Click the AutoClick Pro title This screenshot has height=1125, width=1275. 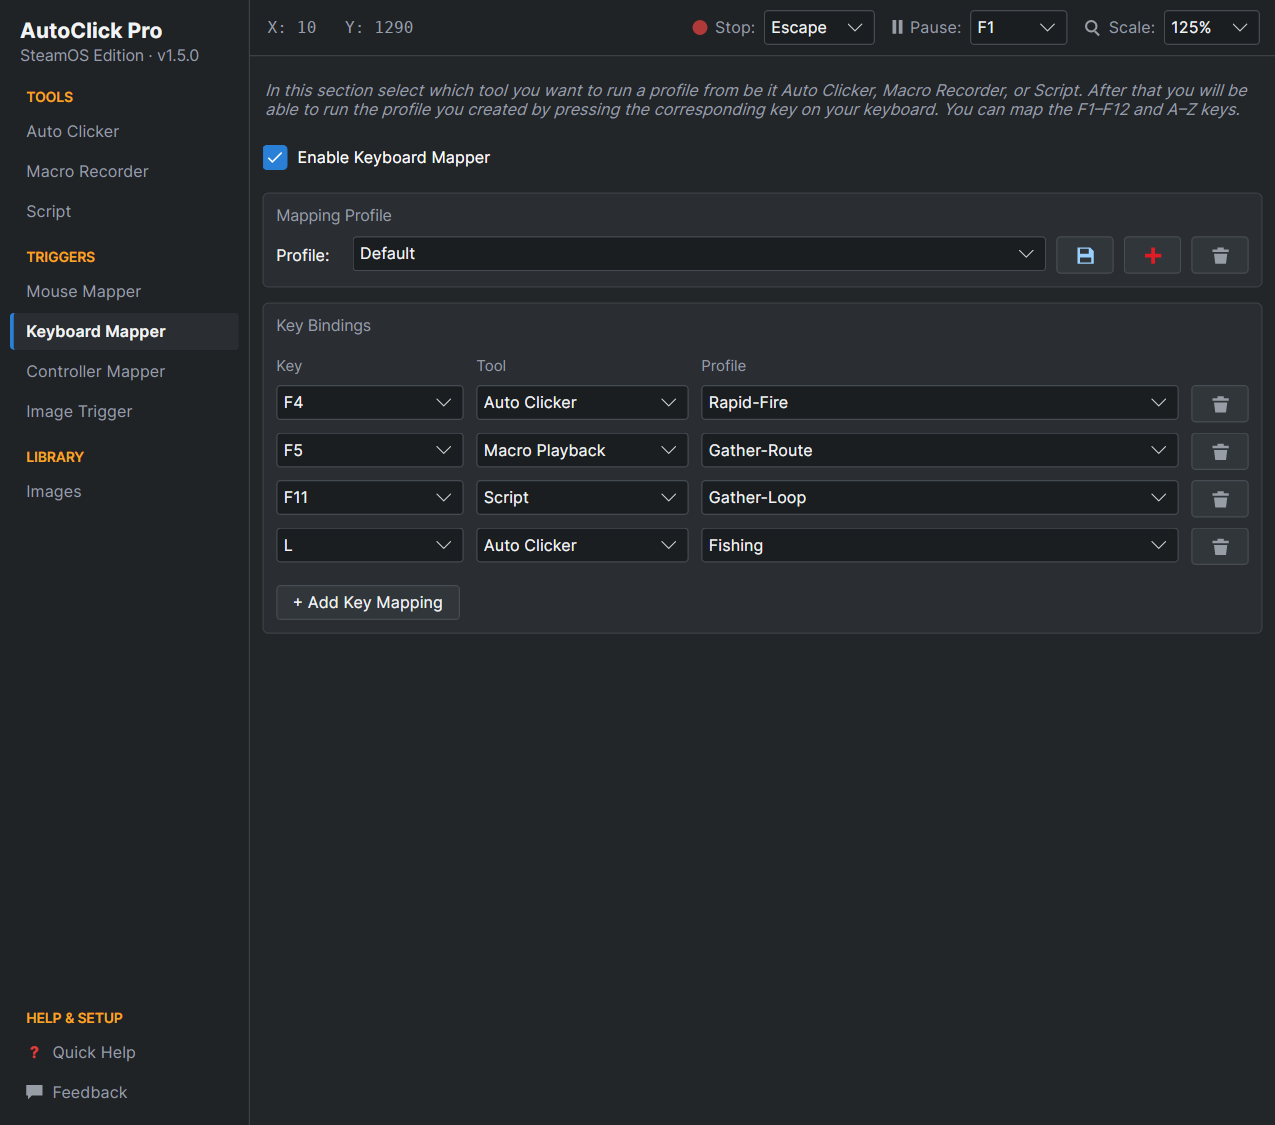[x=91, y=30]
